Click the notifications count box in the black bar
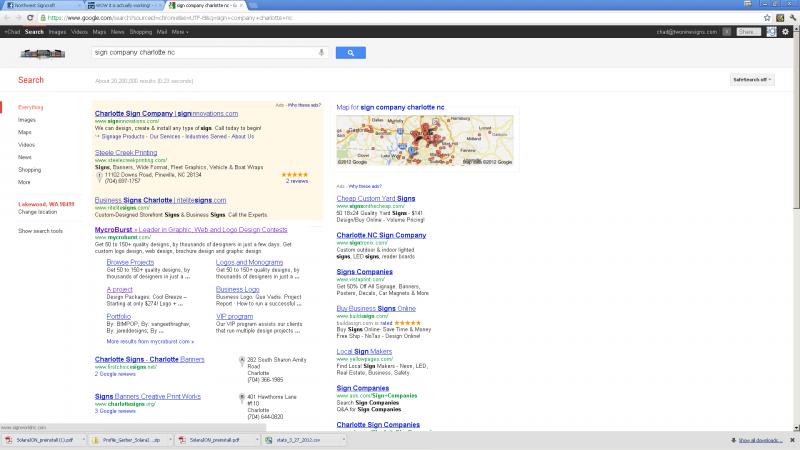This screenshot has height=450, width=800. [x=727, y=32]
